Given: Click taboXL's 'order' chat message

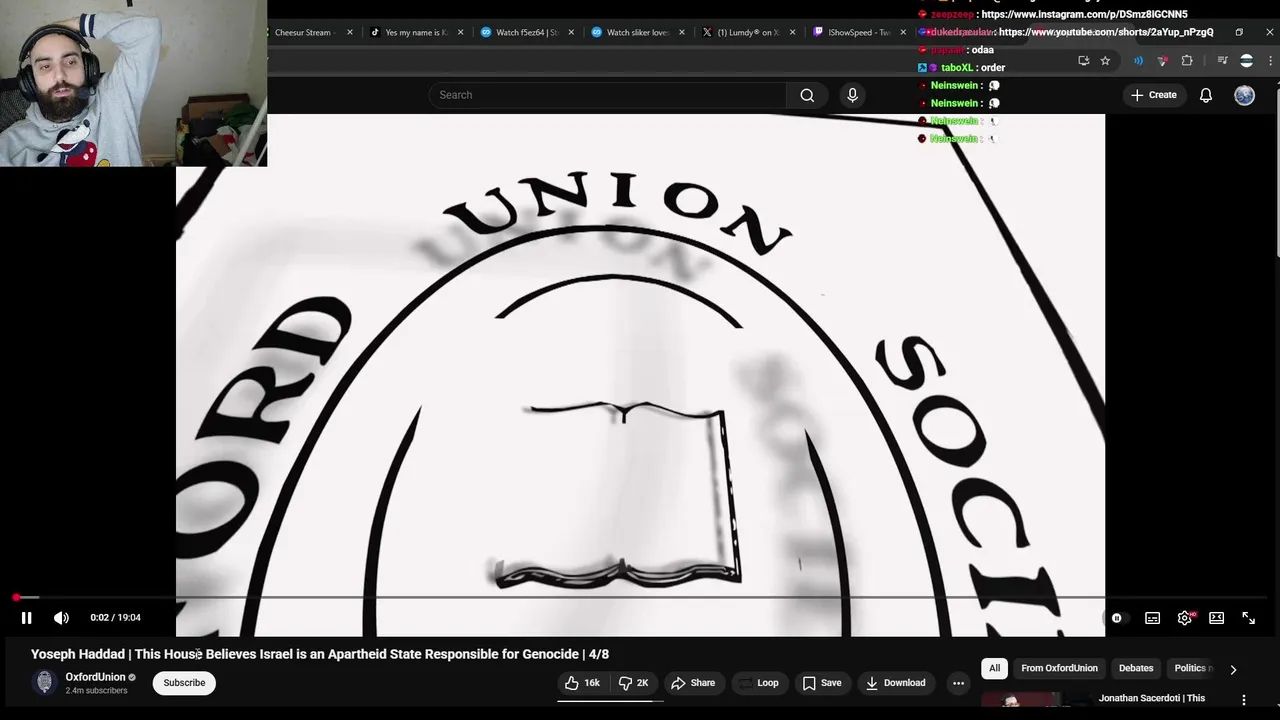Looking at the screenshot, I should pos(993,68).
